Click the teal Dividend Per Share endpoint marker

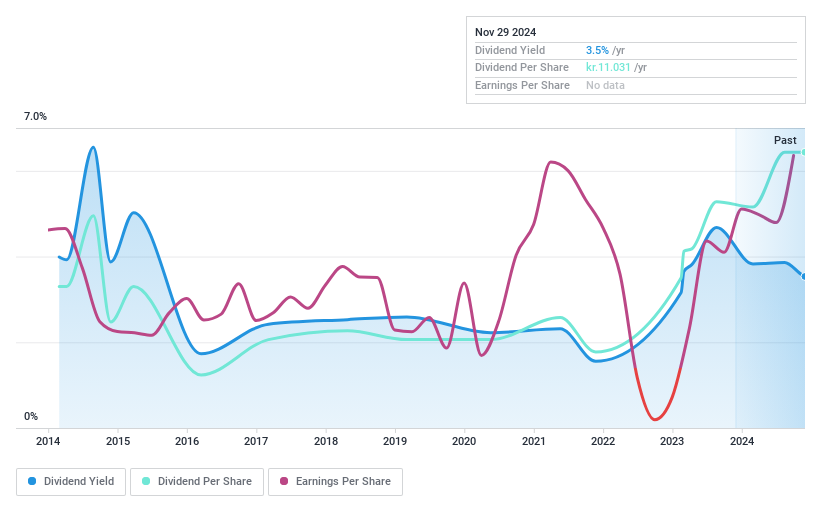coord(804,152)
